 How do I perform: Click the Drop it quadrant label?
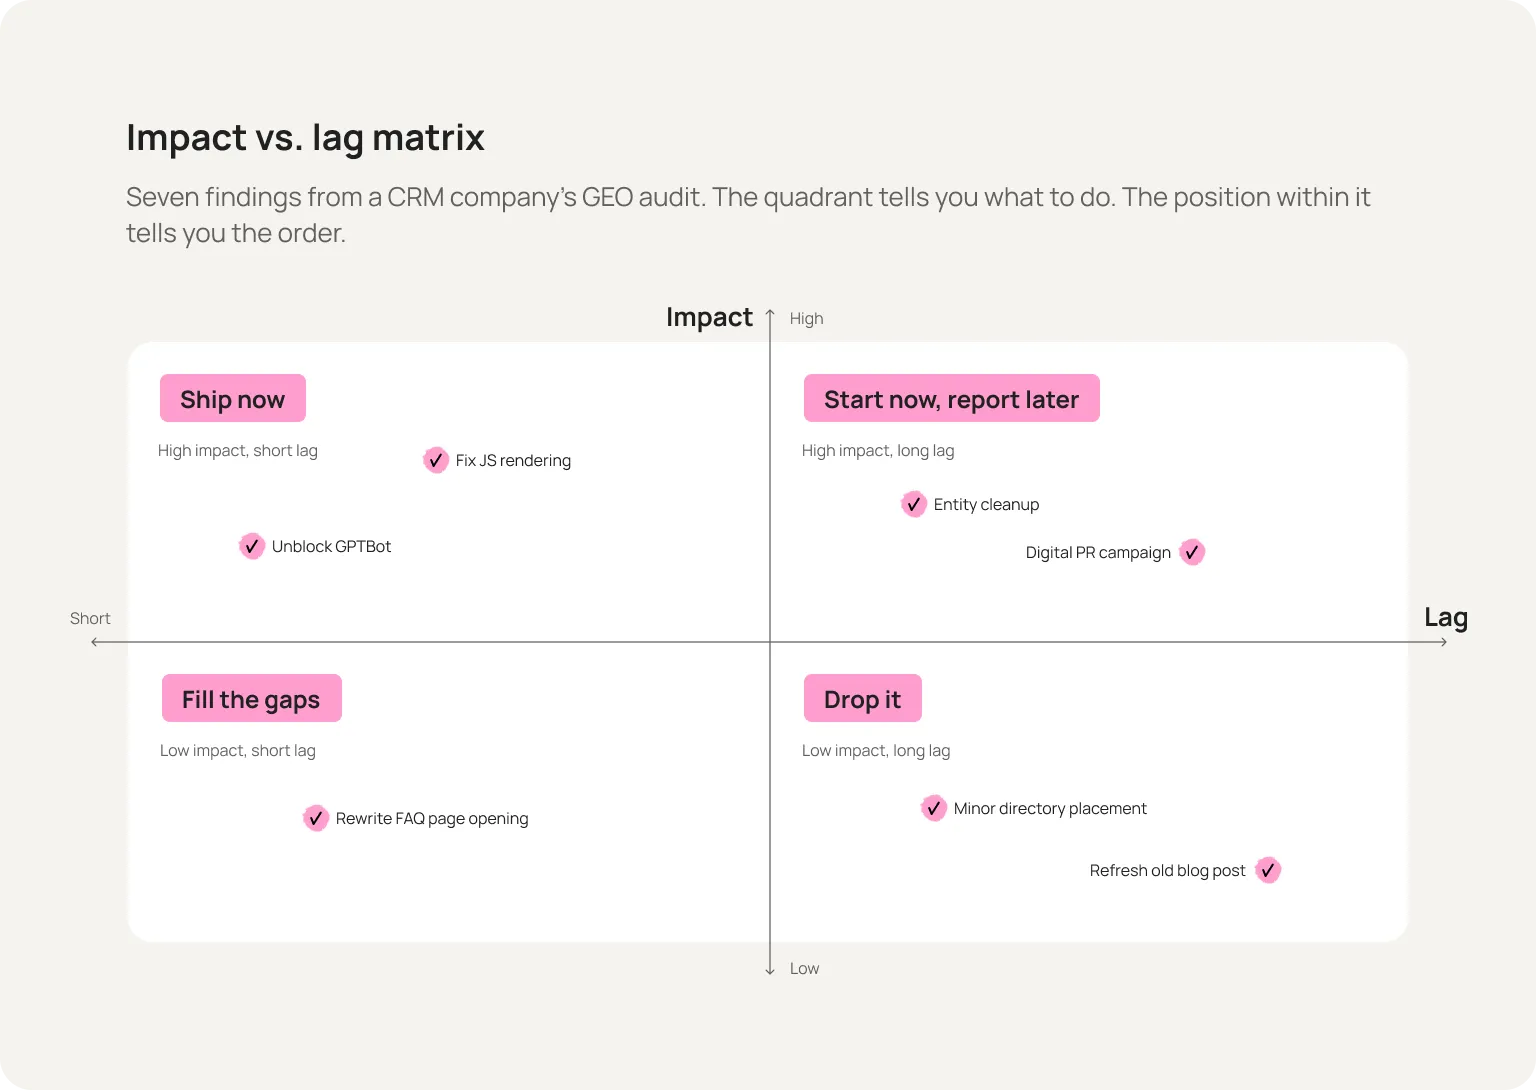[863, 698]
